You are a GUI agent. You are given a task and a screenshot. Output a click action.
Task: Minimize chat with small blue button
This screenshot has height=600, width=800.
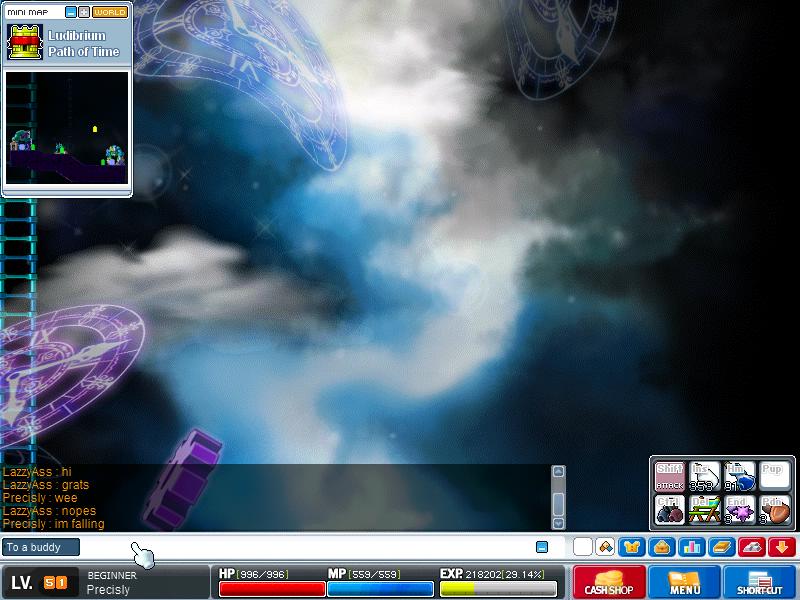click(x=542, y=547)
